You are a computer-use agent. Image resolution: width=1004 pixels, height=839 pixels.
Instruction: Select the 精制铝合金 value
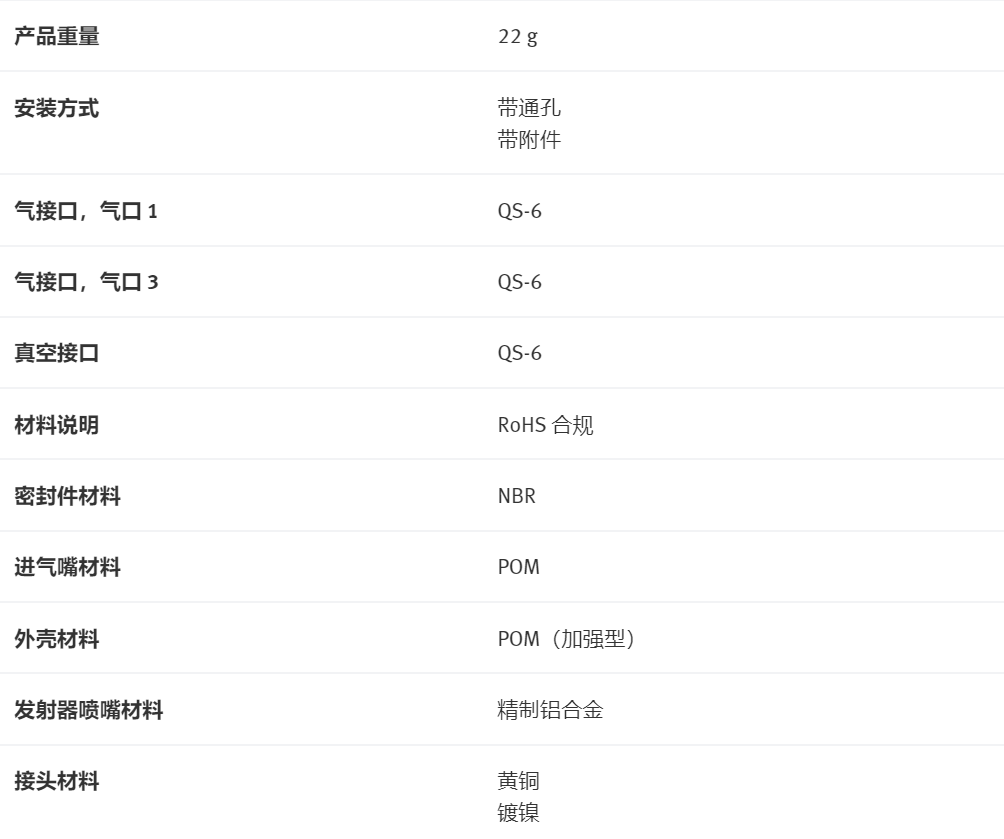pyautogui.click(x=550, y=711)
